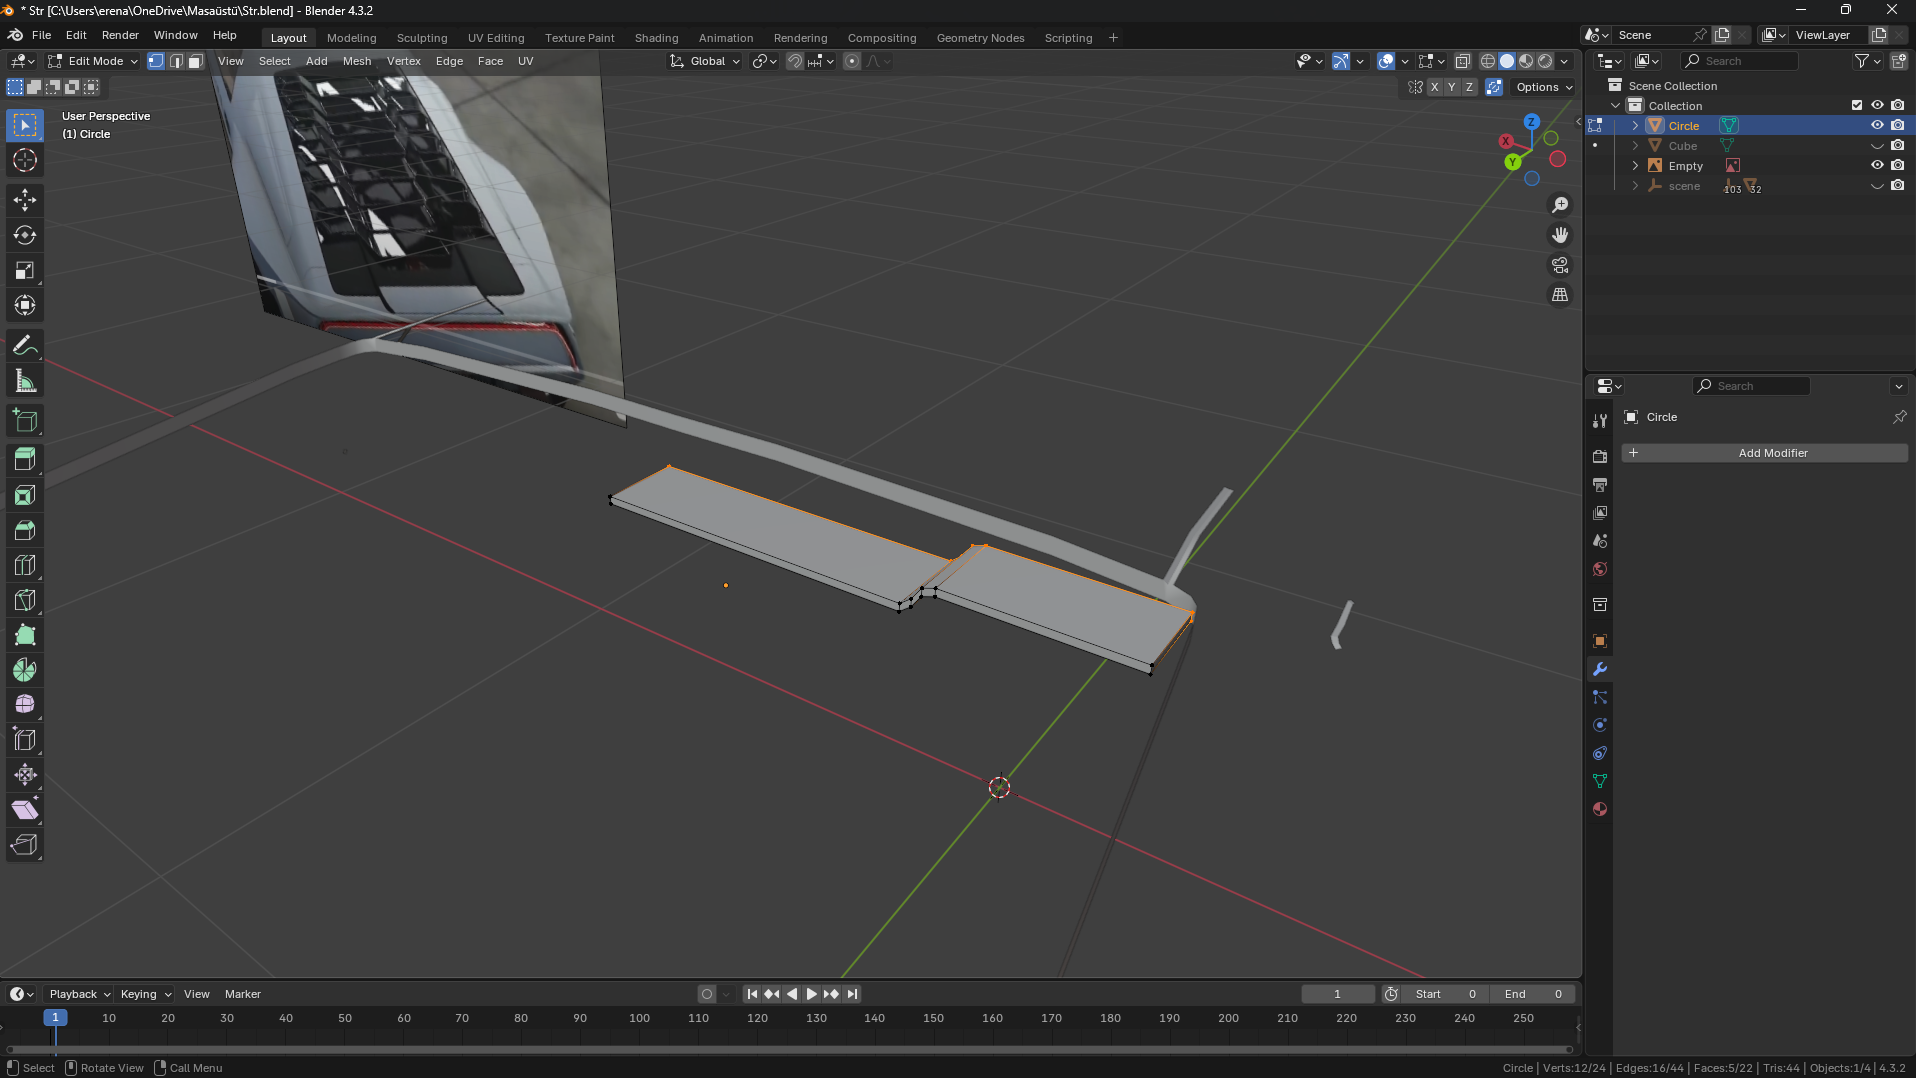
Task: Activate the Inset Faces tool
Action: tap(25, 495)
